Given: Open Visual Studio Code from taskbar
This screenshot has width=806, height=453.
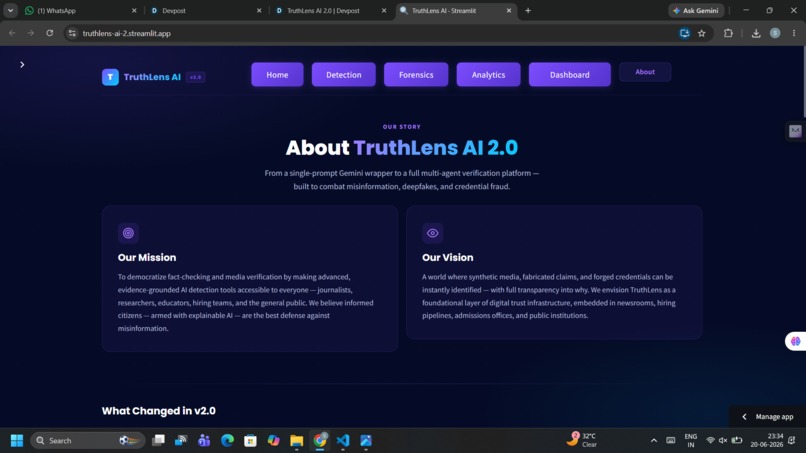Looking at the screenshot, I should point(343,441).
